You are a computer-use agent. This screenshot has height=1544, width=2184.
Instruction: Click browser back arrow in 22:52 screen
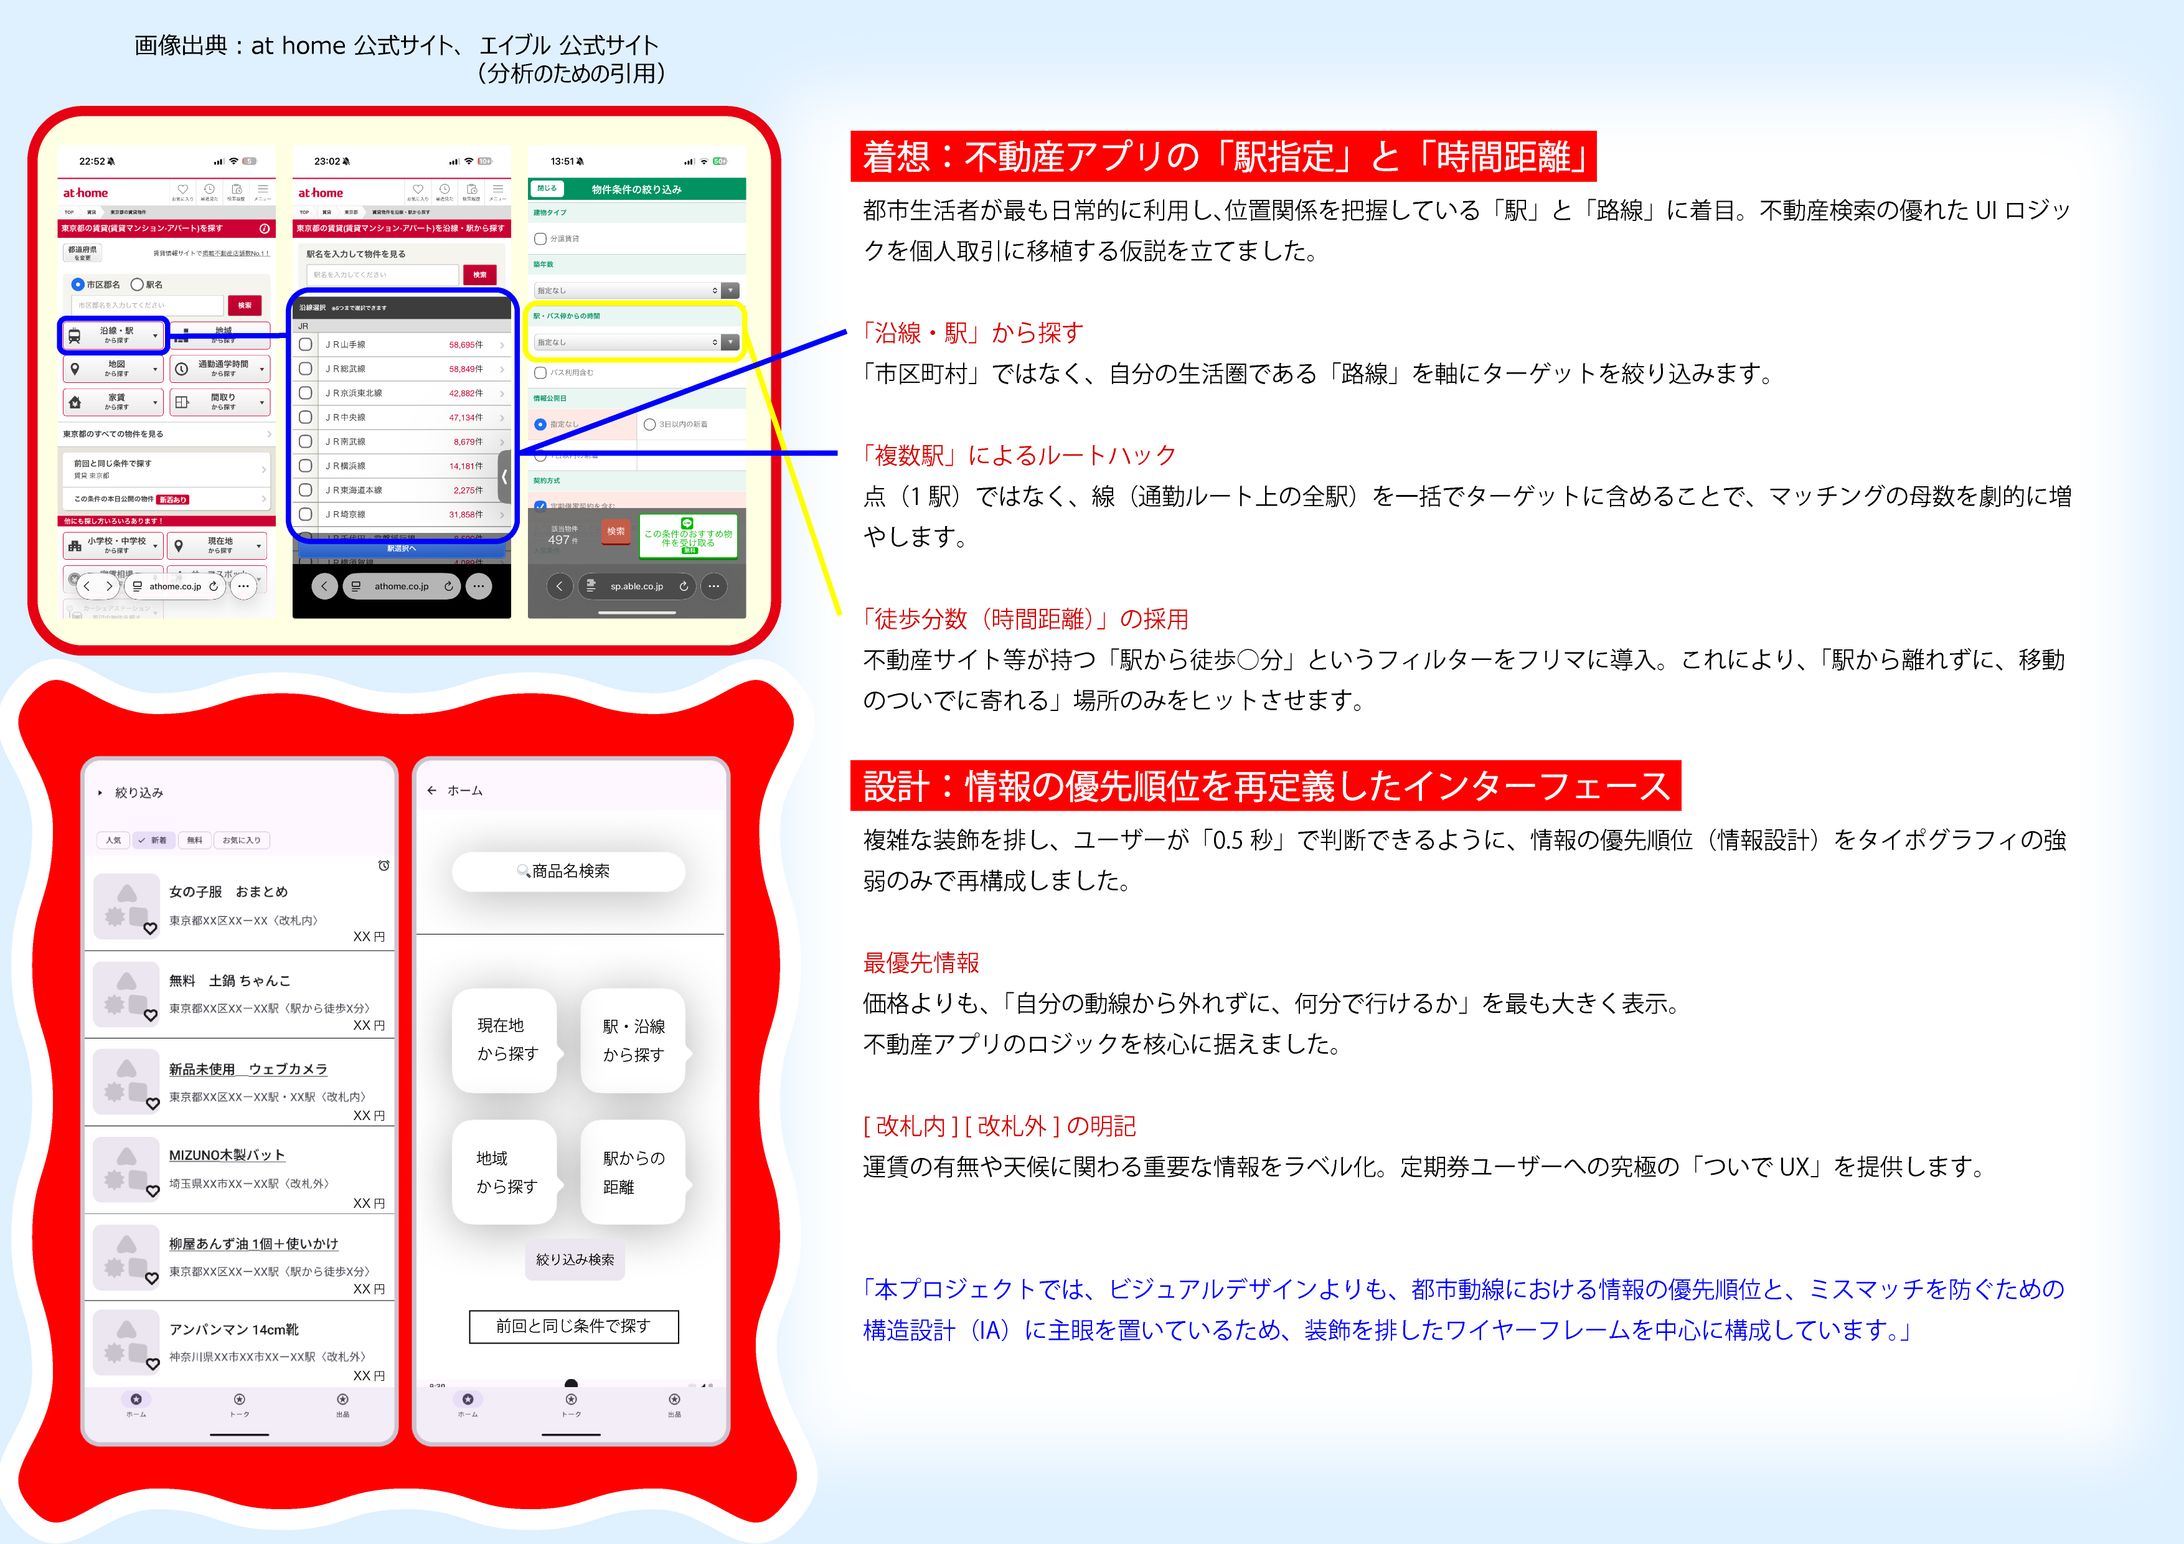(x=88, y=587)
